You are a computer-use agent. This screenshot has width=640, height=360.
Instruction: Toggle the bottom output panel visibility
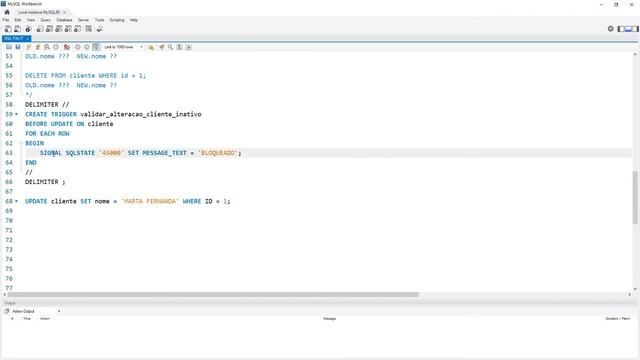[628, 29]
